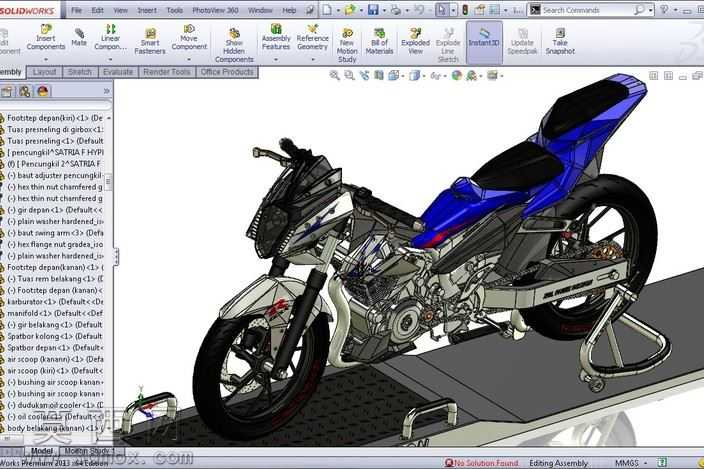This screenshot has height=469, width=704.
Task: Select manifold<1> in feature tree
Action: (x=55, y=313)
